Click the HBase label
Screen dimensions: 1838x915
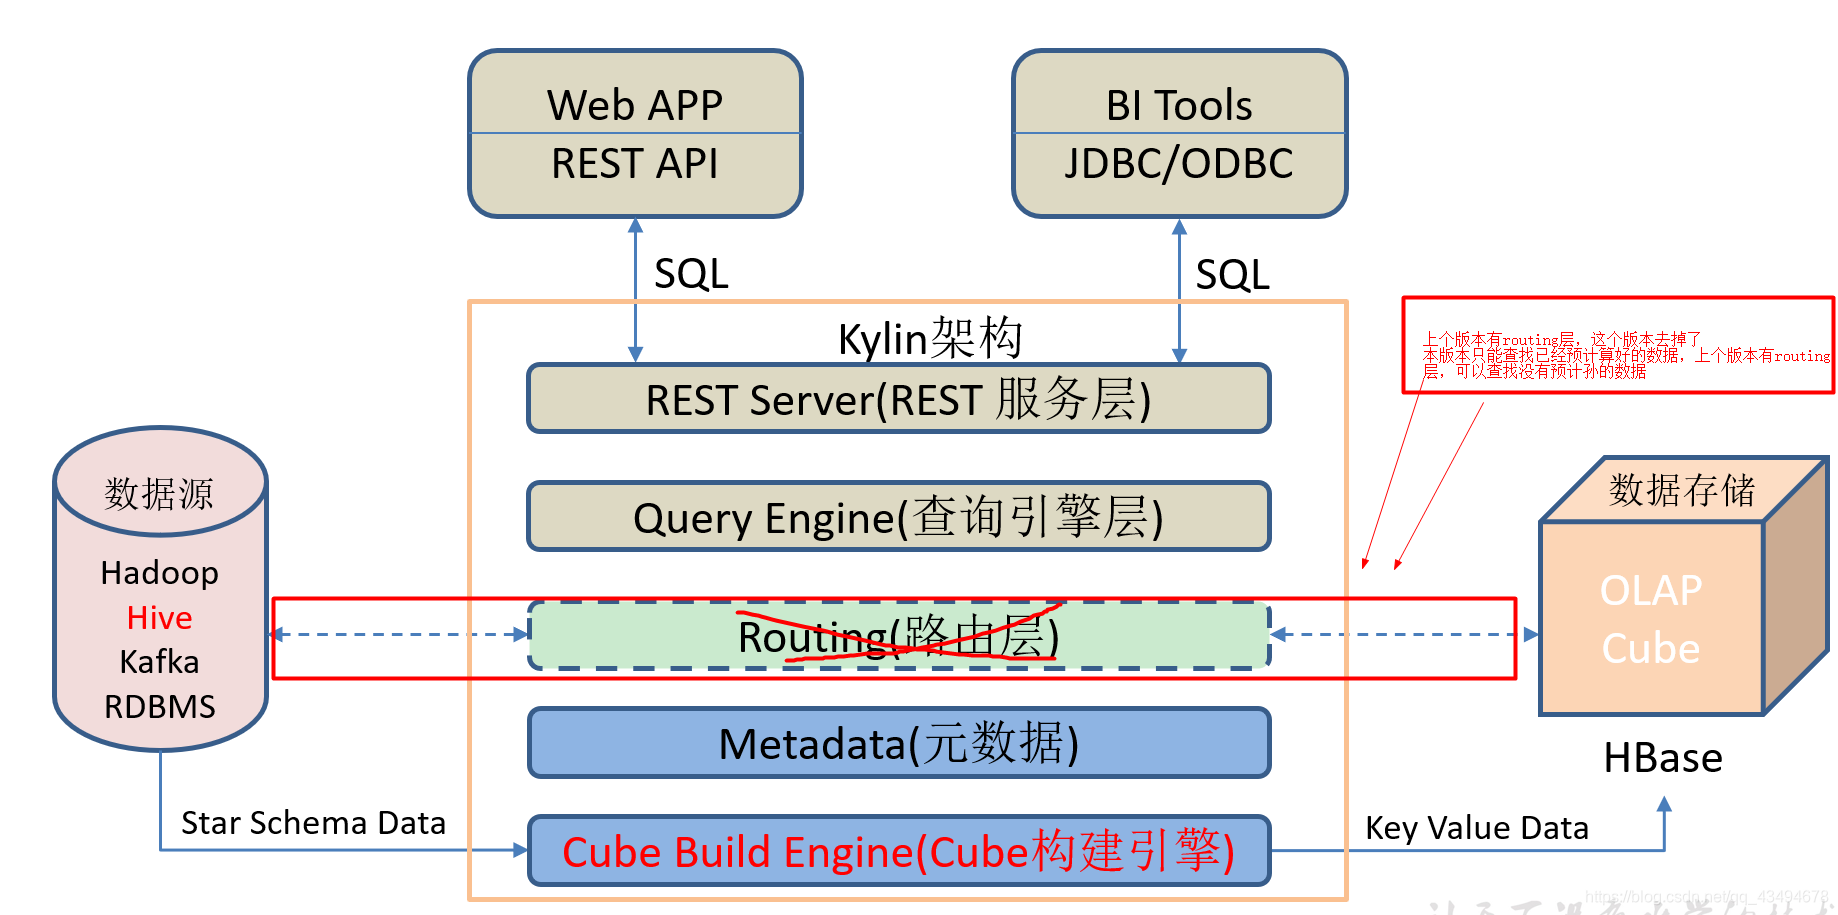pos(1663,758)
